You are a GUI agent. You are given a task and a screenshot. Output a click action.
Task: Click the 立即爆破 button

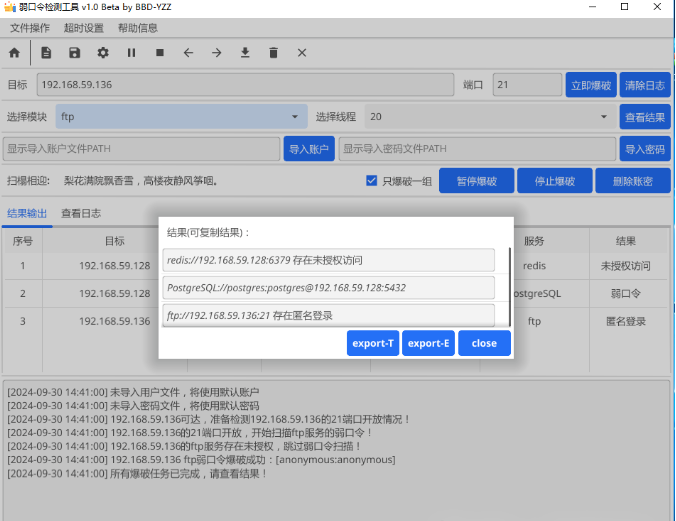pos(591,85)
